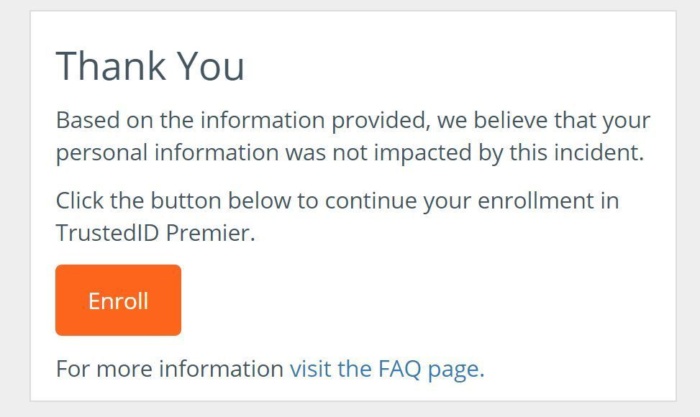Image resolution: width=700 pixels, height=417 pixels.
Task: Click the word "enrollment" in the second paragraph
Action: [536, 200]
